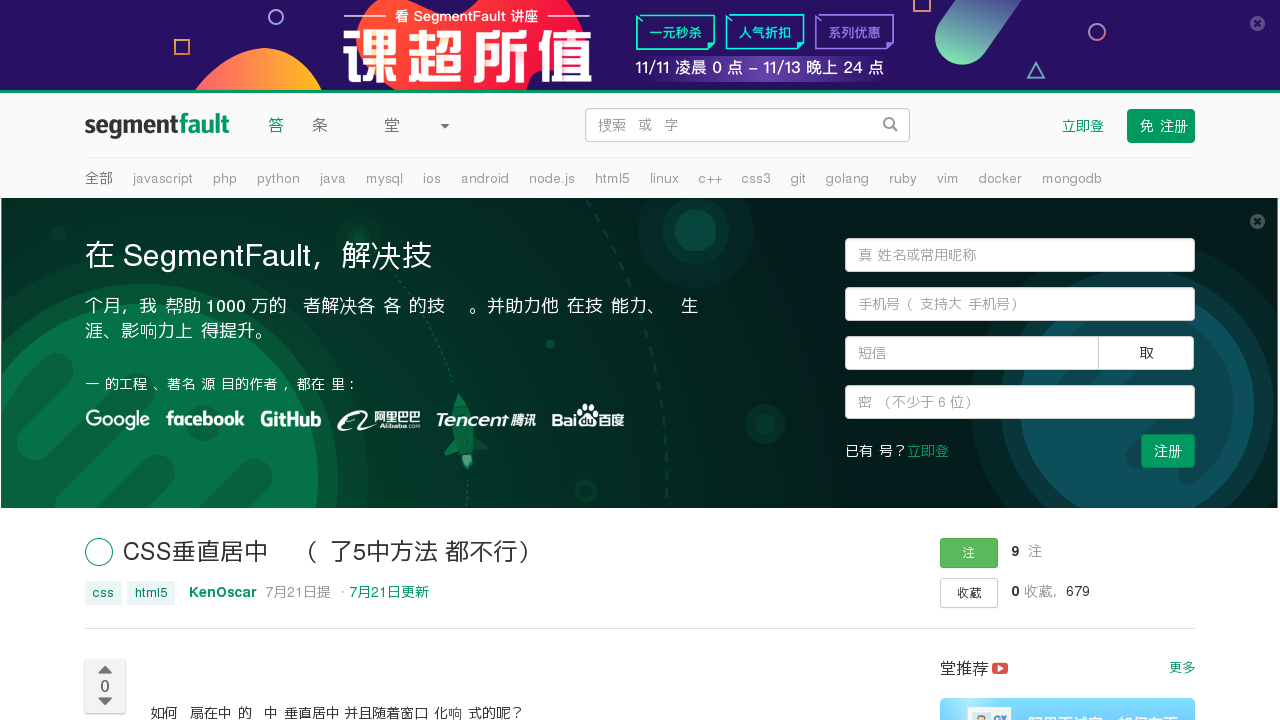Select the linux tag

point(664,178)
